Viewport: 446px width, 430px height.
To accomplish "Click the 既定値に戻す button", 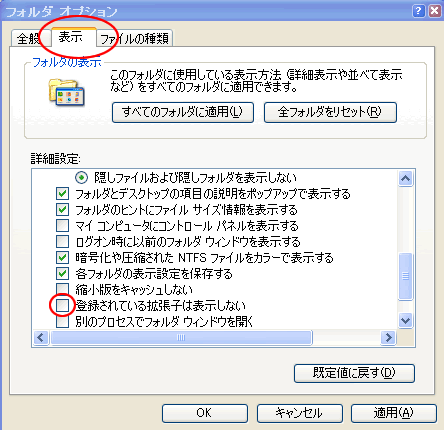I will (x=354, y=373).
